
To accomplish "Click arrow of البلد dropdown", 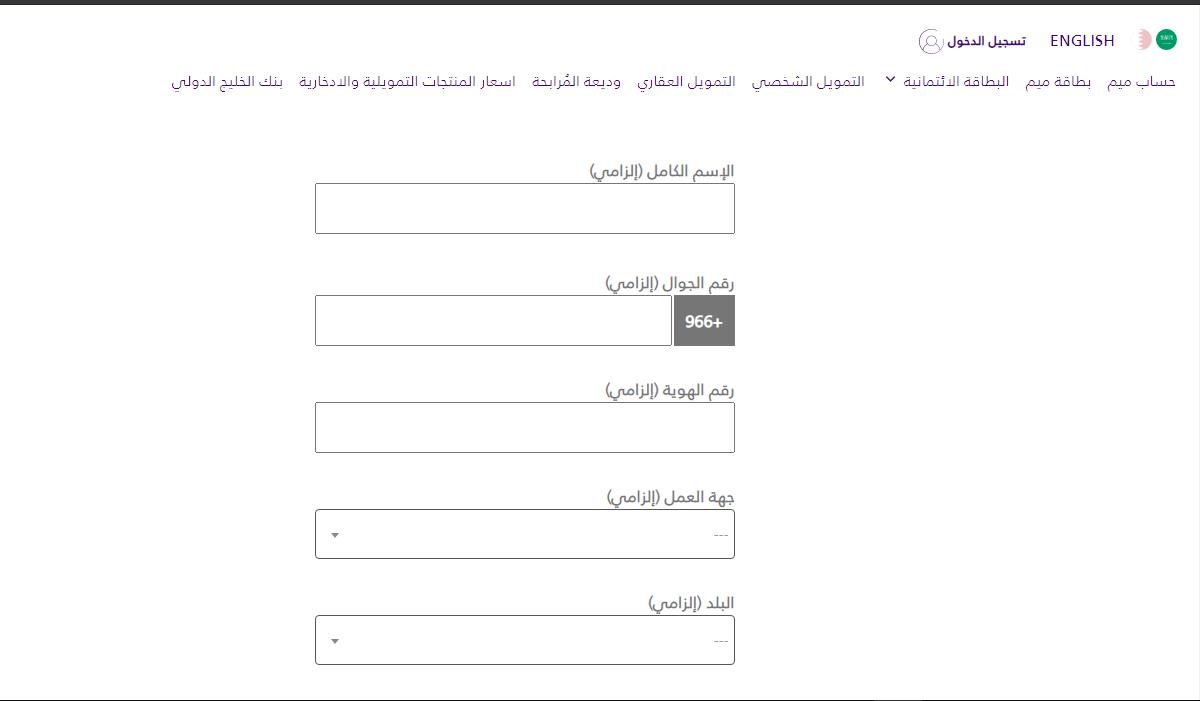I will tap(335, 641).
